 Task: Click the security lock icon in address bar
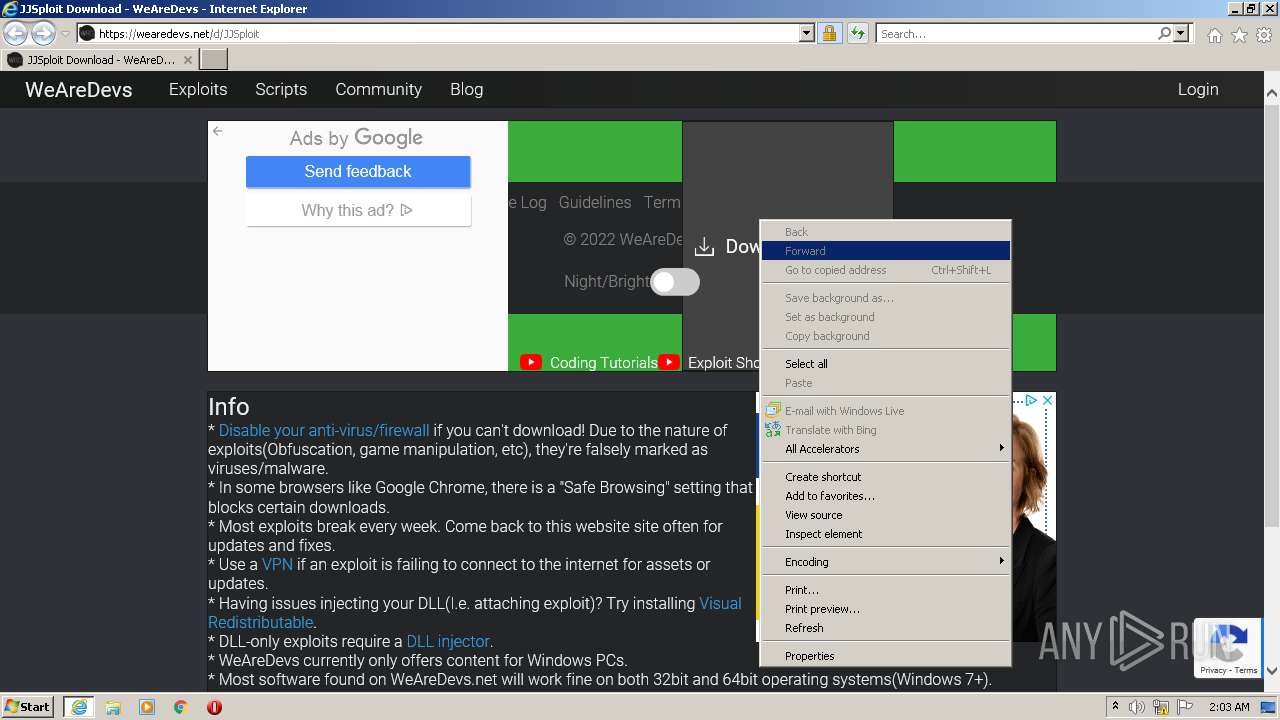829,33
